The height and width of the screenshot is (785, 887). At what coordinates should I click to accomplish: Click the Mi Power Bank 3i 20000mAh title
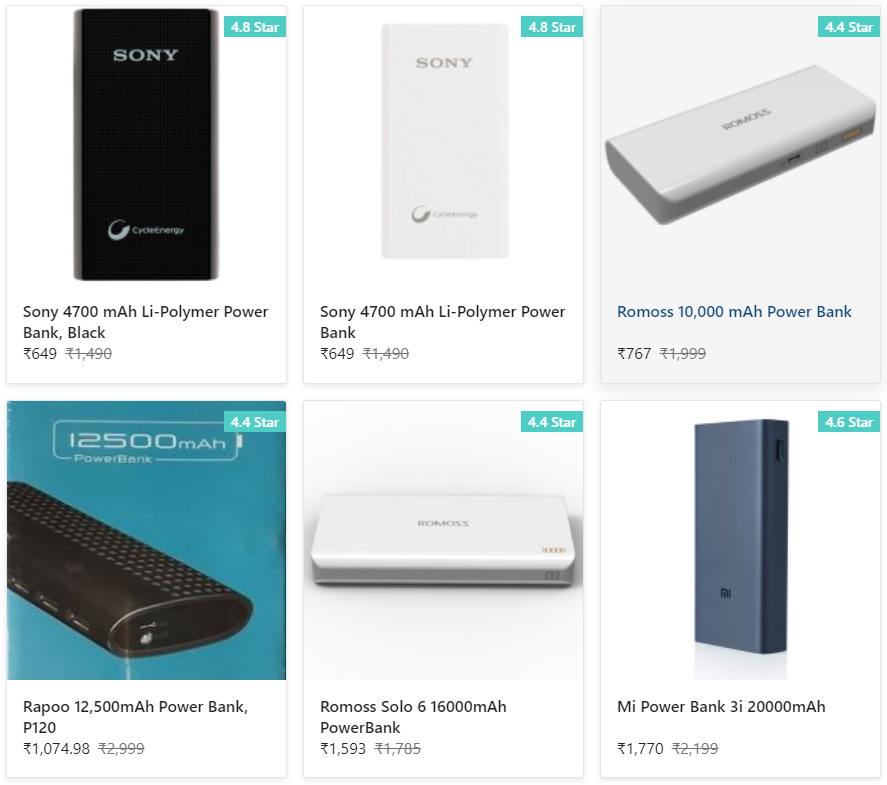tap(721, 707)
